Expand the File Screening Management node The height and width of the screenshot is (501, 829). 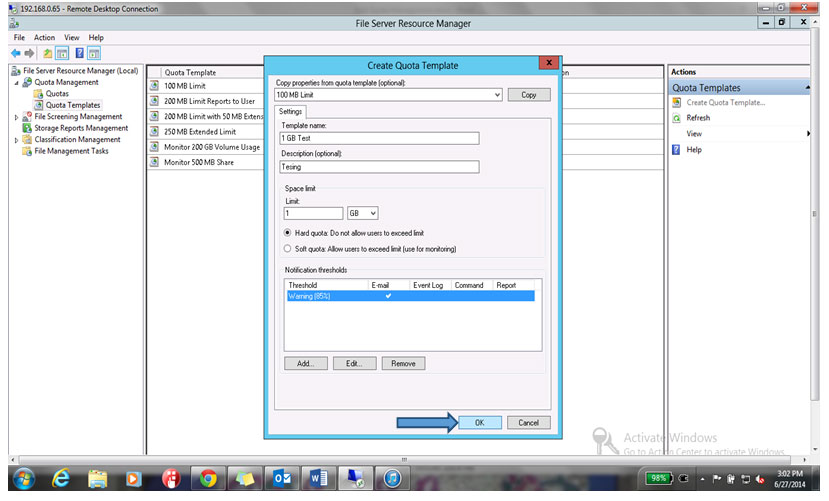tap(16, 117)
